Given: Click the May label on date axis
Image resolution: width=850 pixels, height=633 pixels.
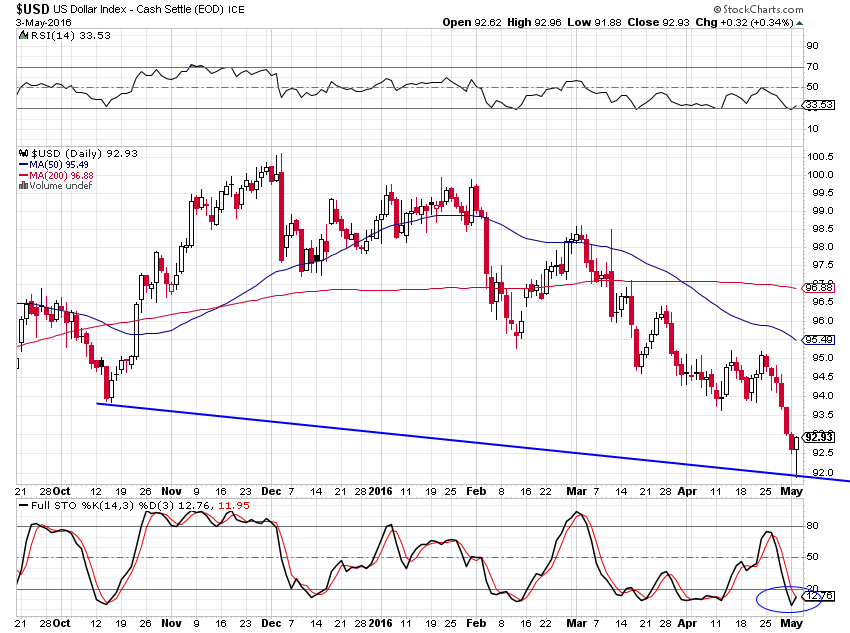Looking at the screenshot, I should coord(792,493).
